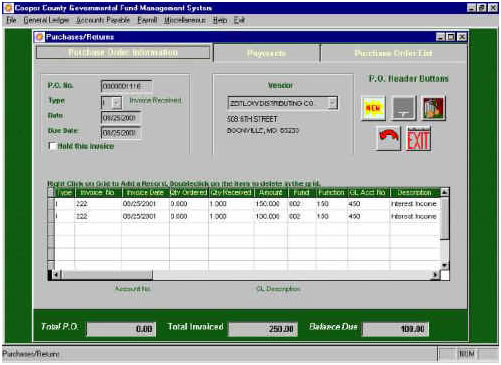
Task: Open the Miscellaneous menu
Action: (184, 20)
